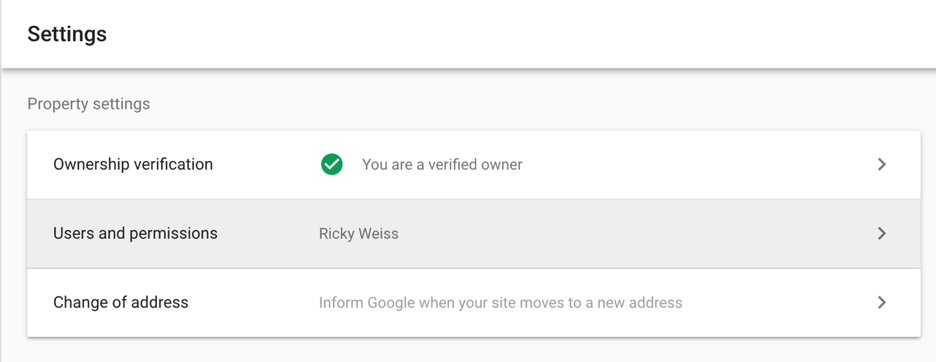Click the Property settings section label
Viewport: 936px width, 362px height.
click(89, 104)
